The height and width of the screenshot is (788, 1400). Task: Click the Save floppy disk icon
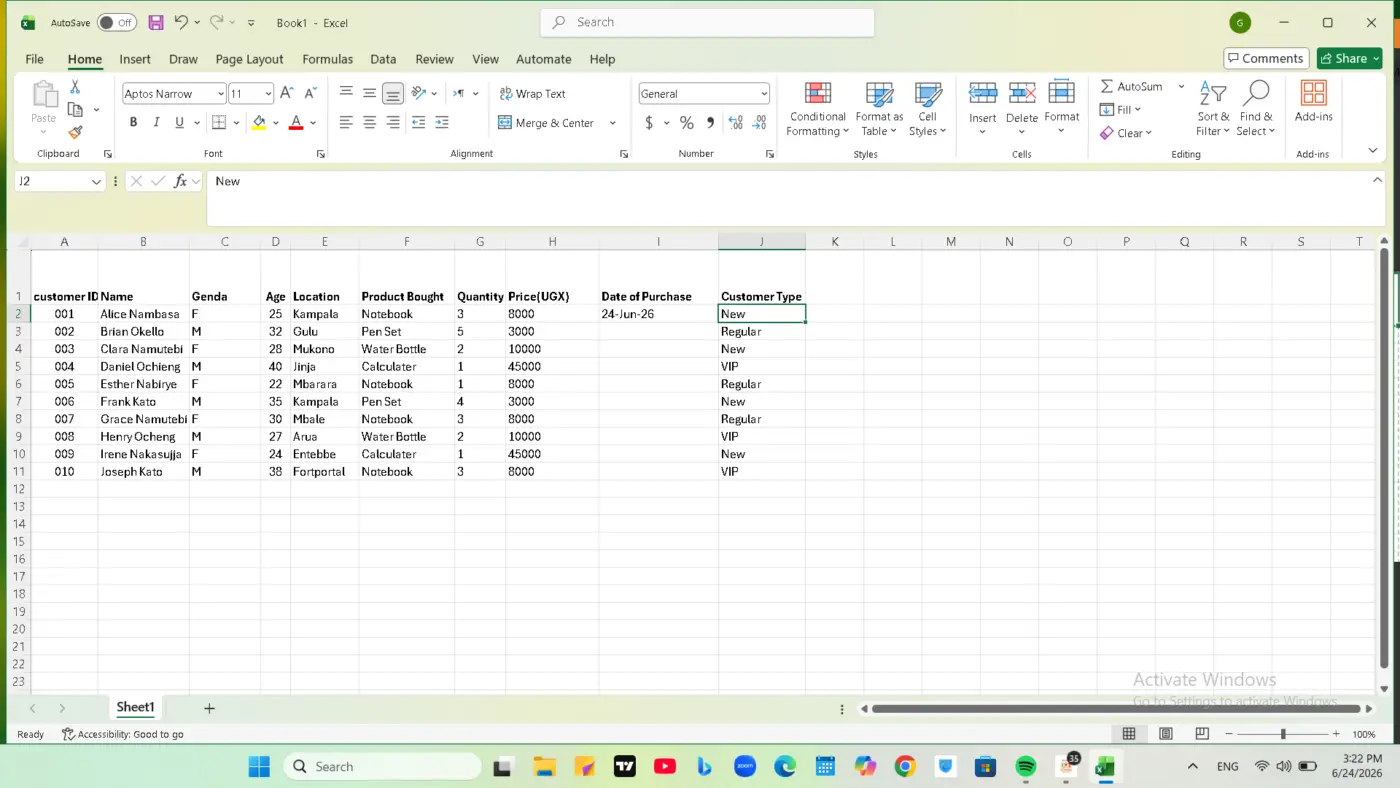coord(156,22)
